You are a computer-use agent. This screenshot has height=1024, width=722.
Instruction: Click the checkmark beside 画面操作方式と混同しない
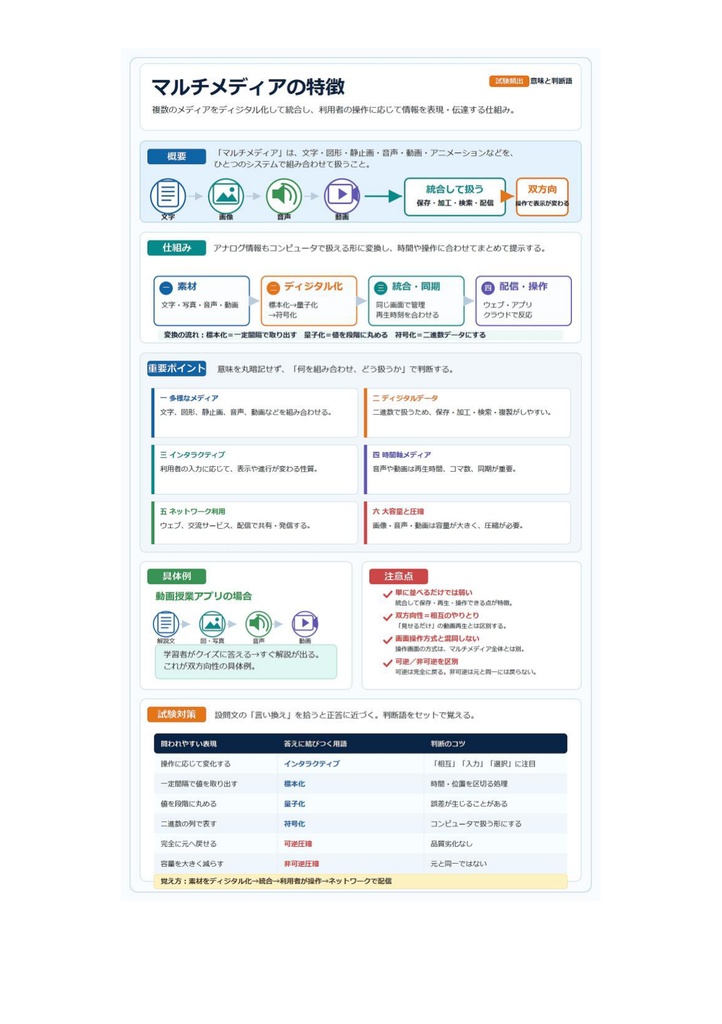(x=388, y=639)
